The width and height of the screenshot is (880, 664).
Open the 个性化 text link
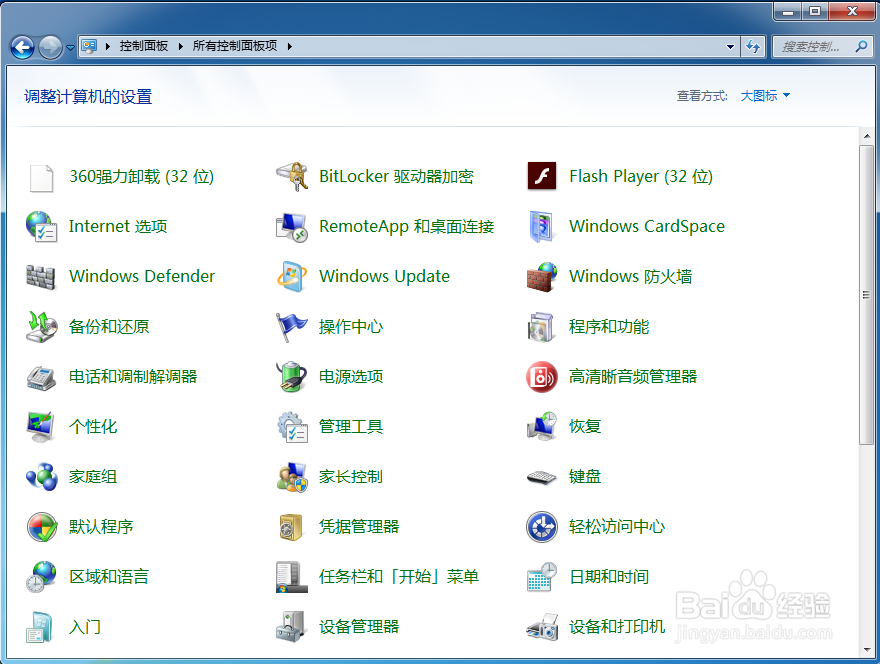tap(93, 427)
